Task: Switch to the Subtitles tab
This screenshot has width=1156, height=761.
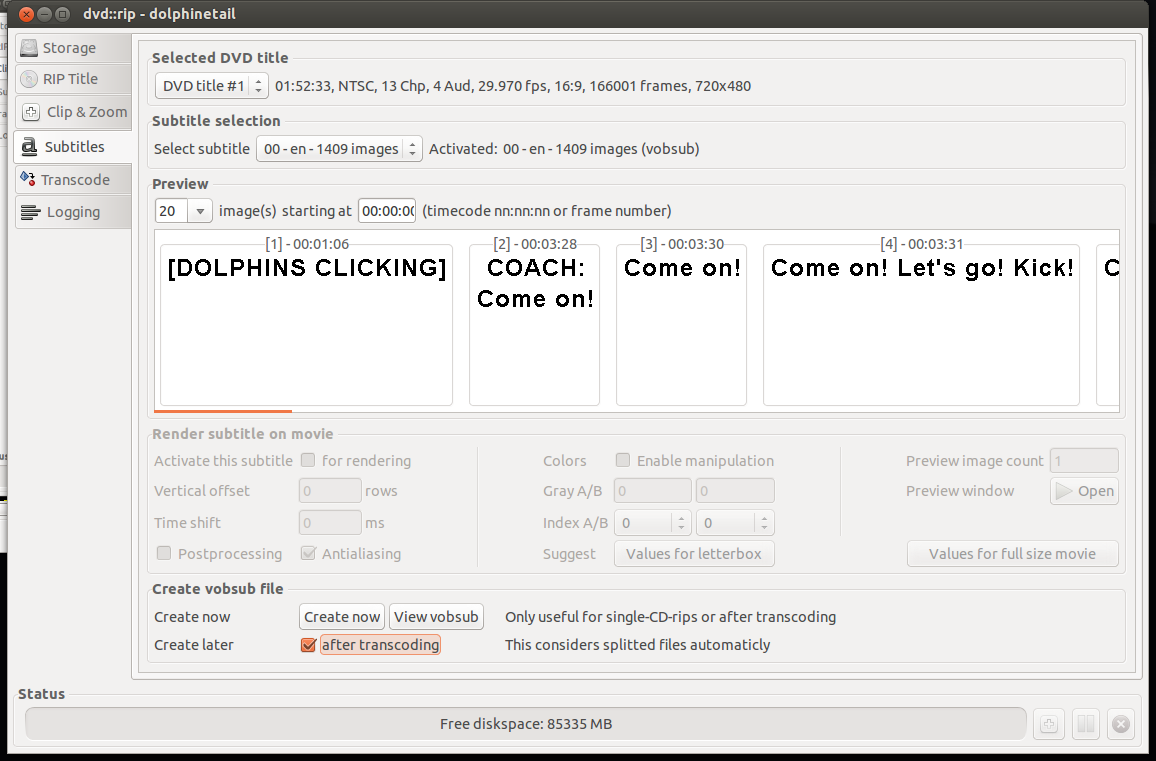Action: click(74, 147)
